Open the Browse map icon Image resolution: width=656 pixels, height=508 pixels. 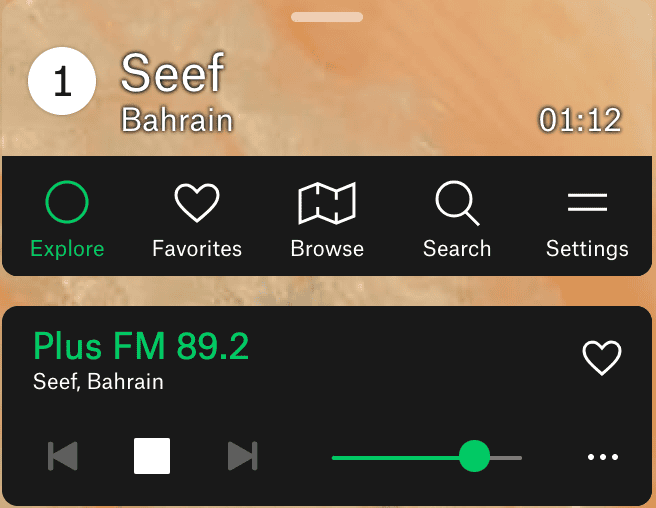pos(327,203)
